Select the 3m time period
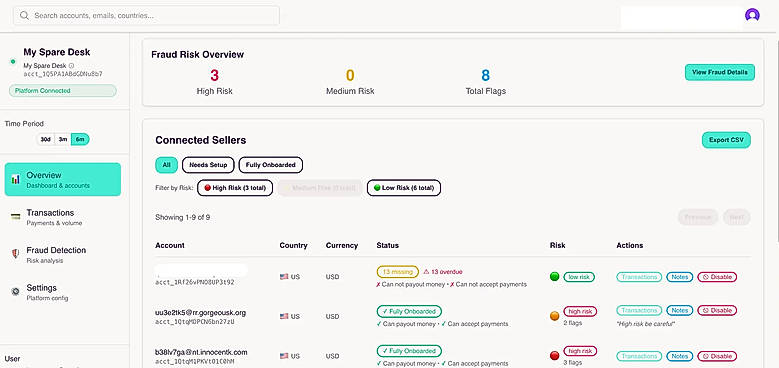 (x=63, y=140)
